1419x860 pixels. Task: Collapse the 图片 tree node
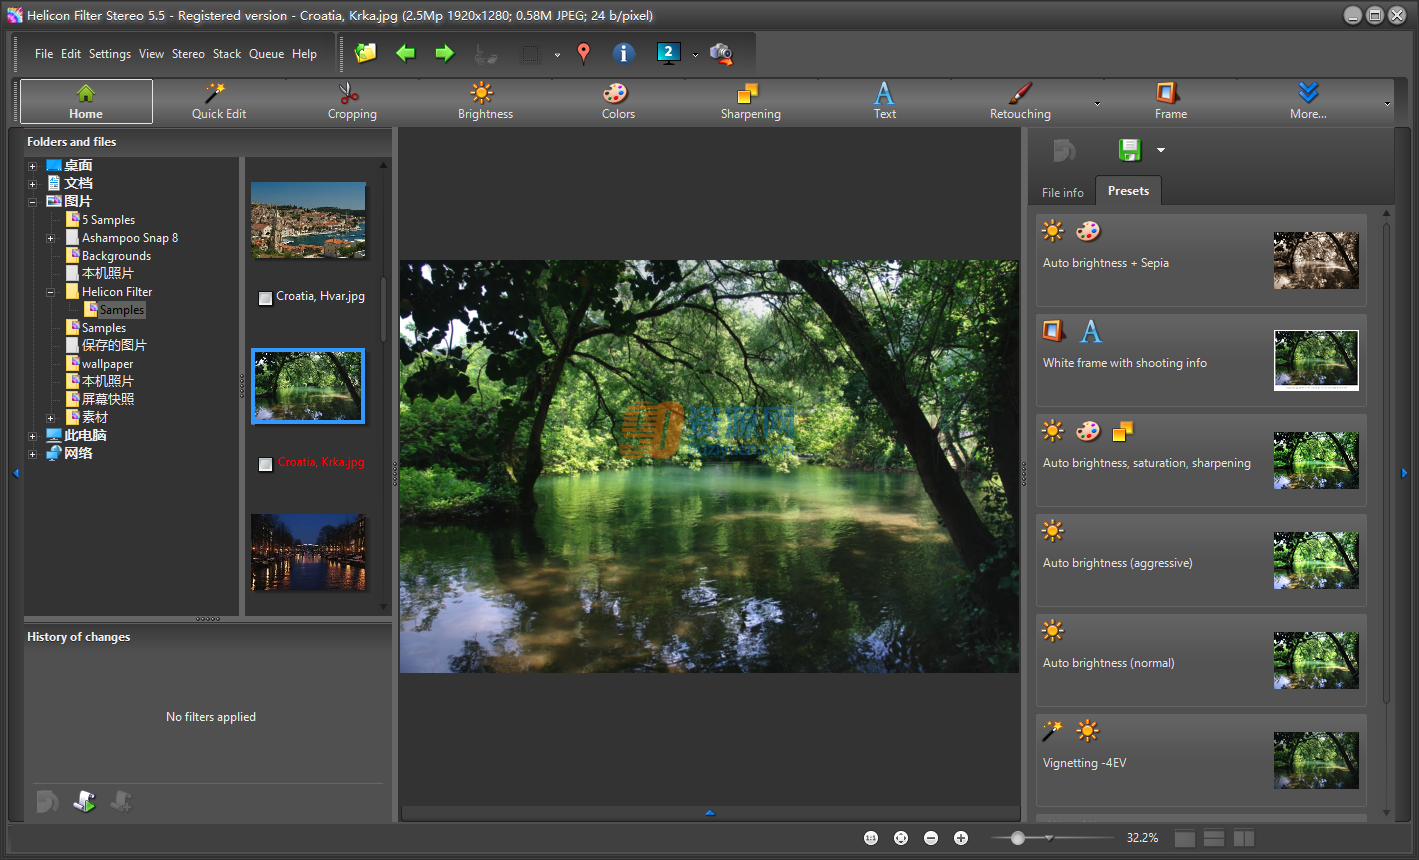click(x=33, y=202)
